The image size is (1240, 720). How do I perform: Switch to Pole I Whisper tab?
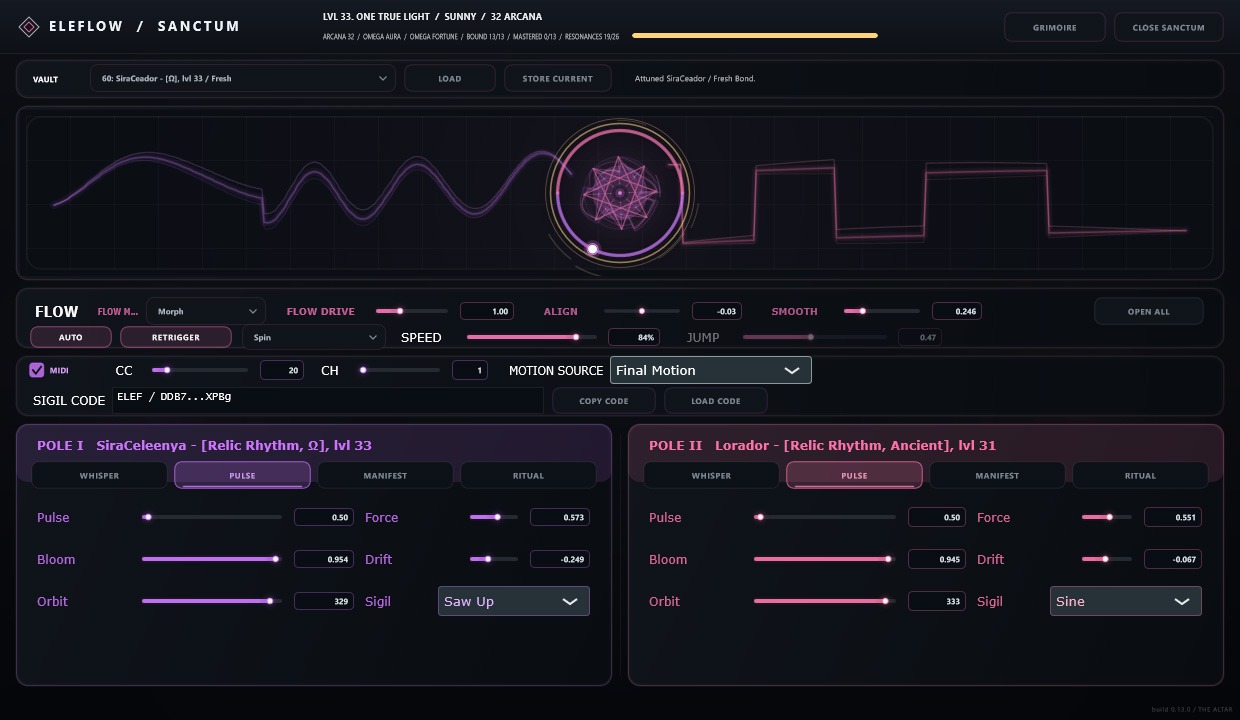pos(99,475)
